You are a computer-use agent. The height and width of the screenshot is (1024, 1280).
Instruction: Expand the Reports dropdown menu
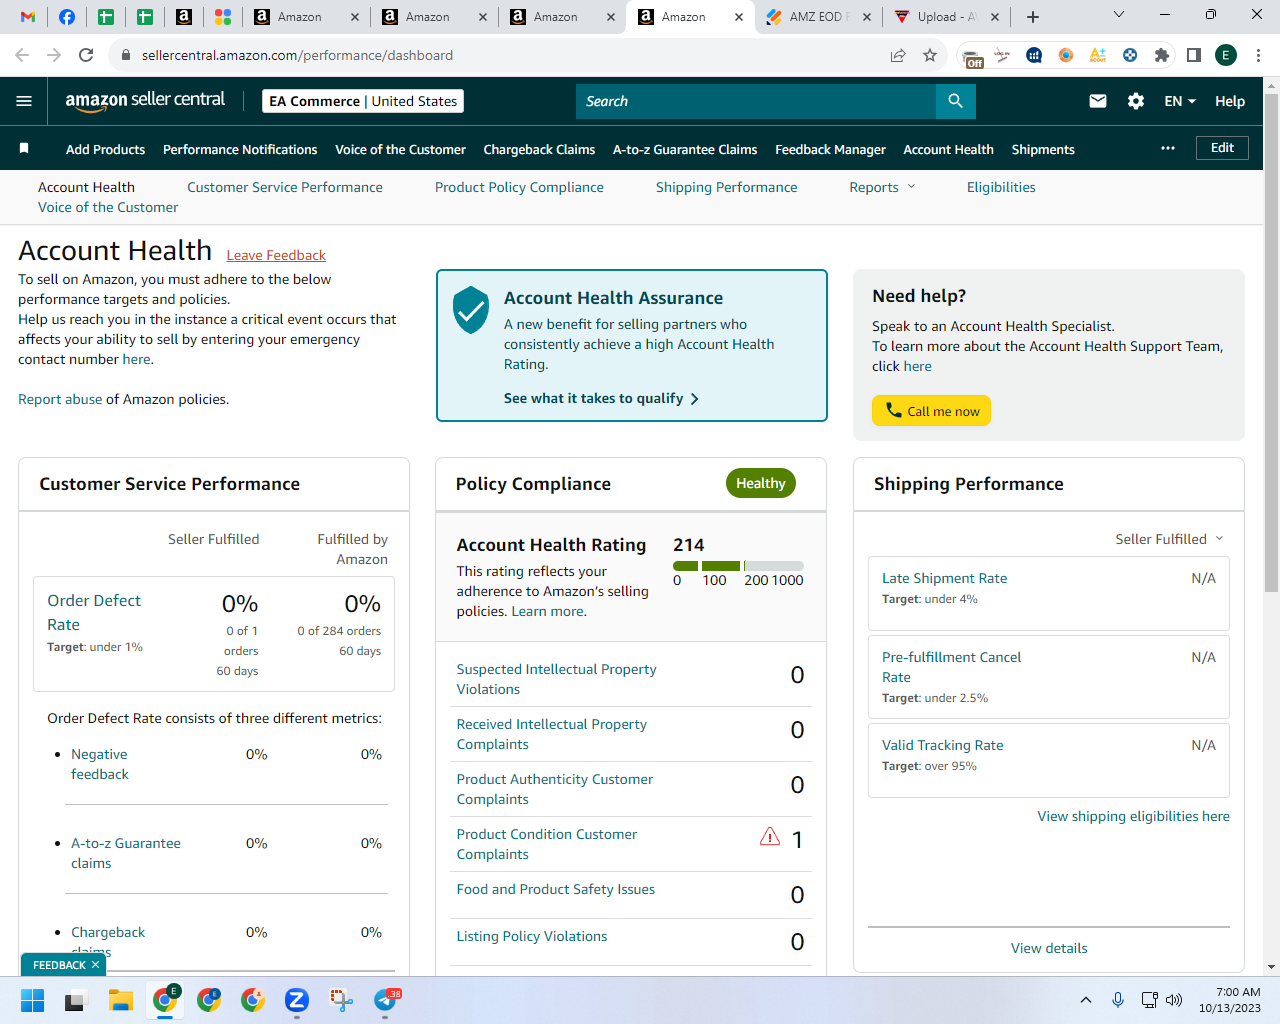click(882, 187)
